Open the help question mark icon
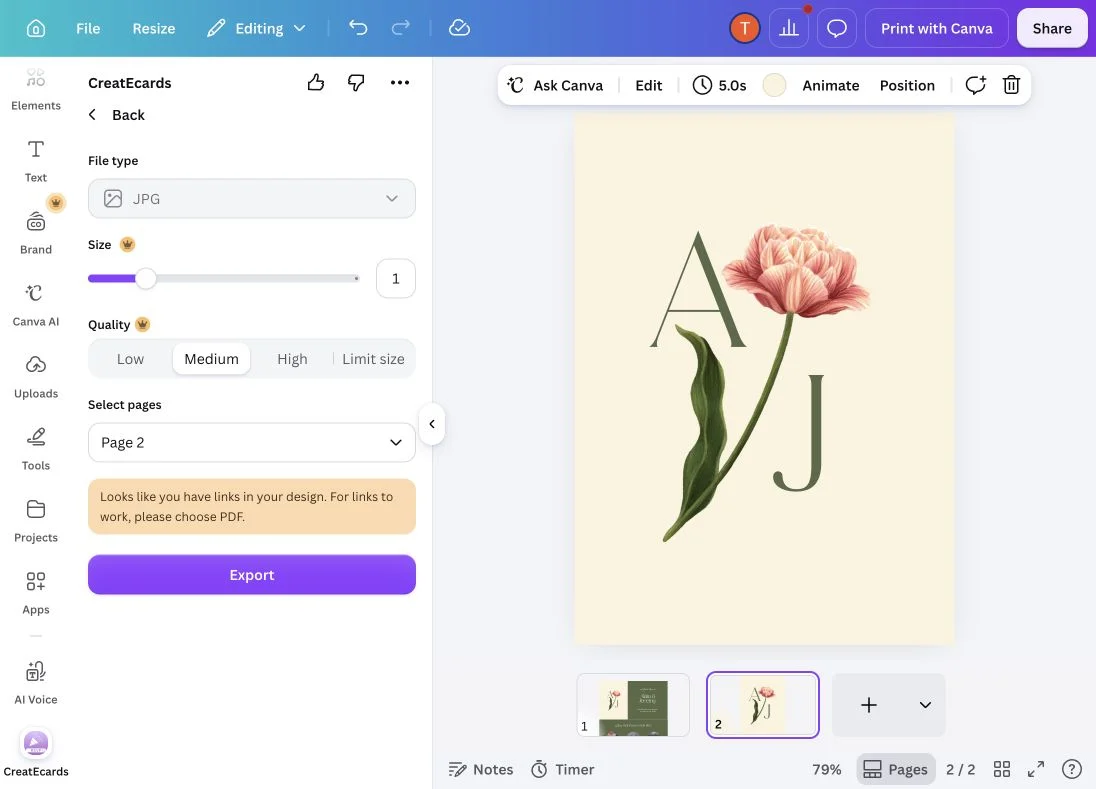Image resolution: width=1096 pixels, height=789 pixels. click(1072, 769)
